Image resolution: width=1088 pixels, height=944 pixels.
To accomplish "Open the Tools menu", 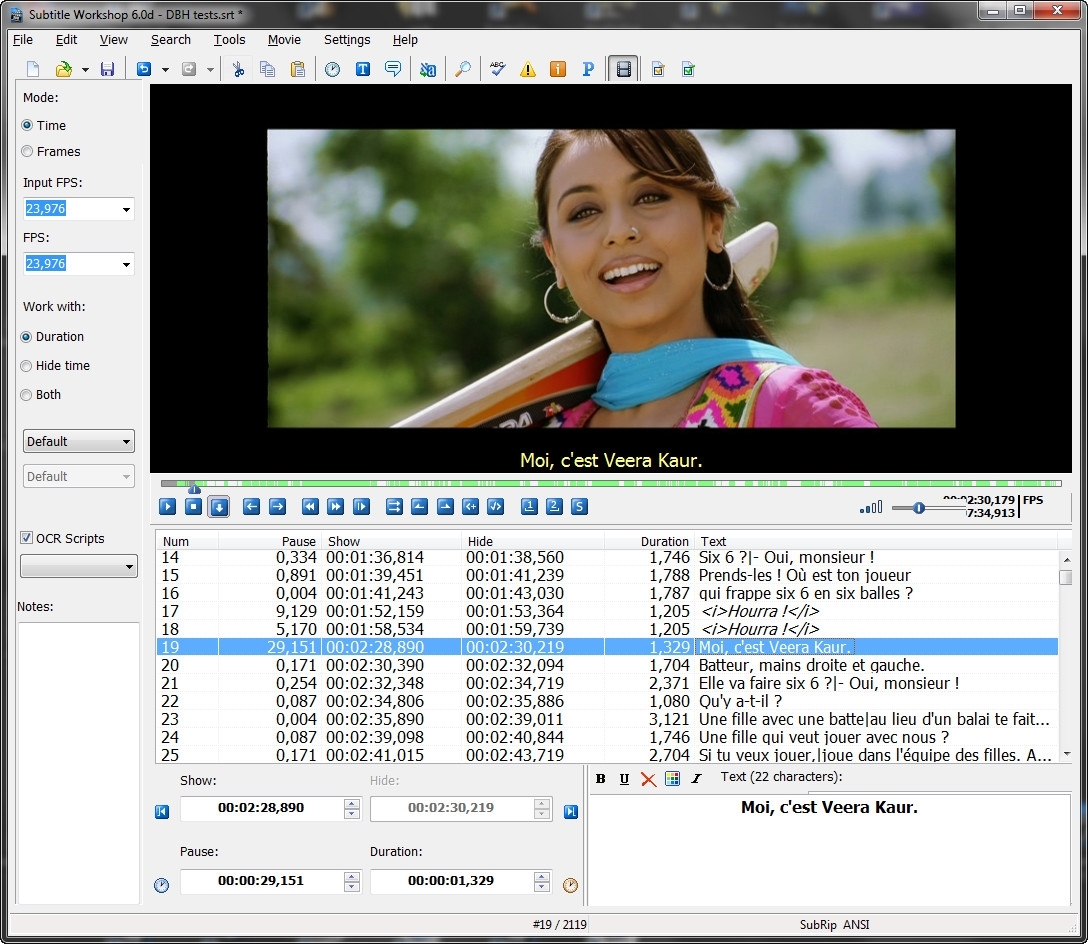I will [x=229, y=40].
